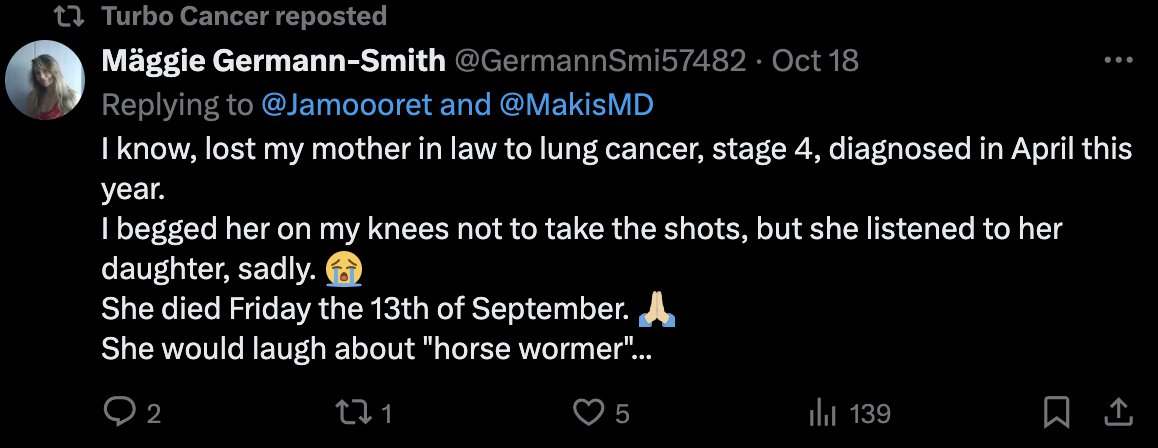1158x448 pixels.
Task: Click the repost count "1"
Action: (385, 413)
